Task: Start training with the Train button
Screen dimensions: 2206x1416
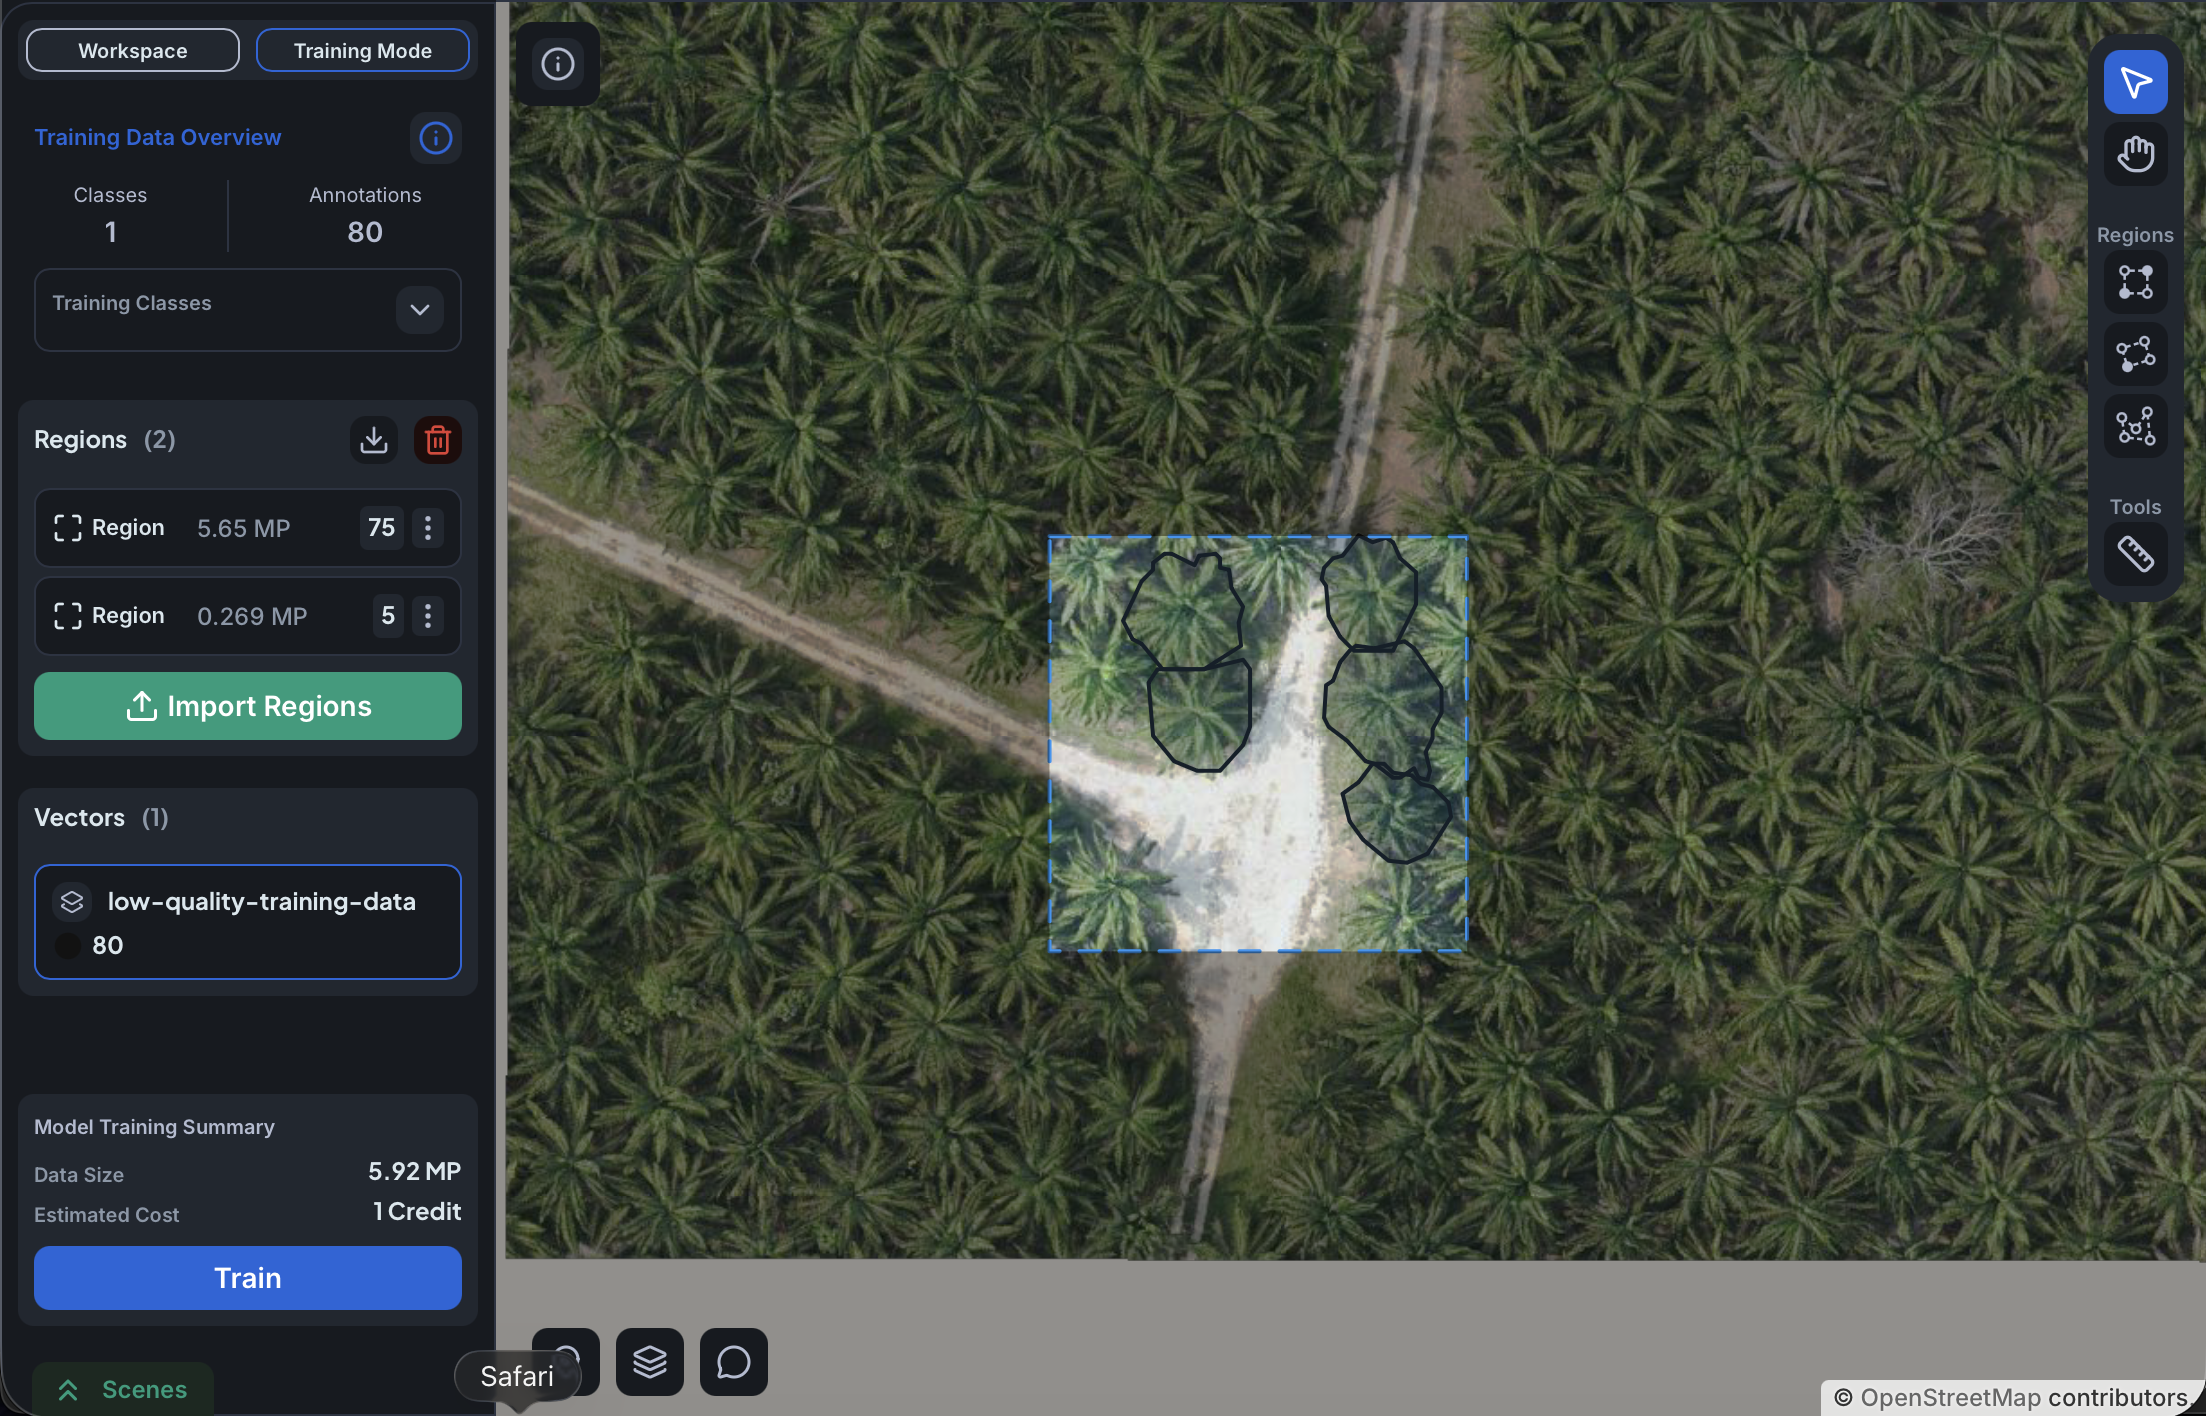Action: click(x=248, y=1278)
